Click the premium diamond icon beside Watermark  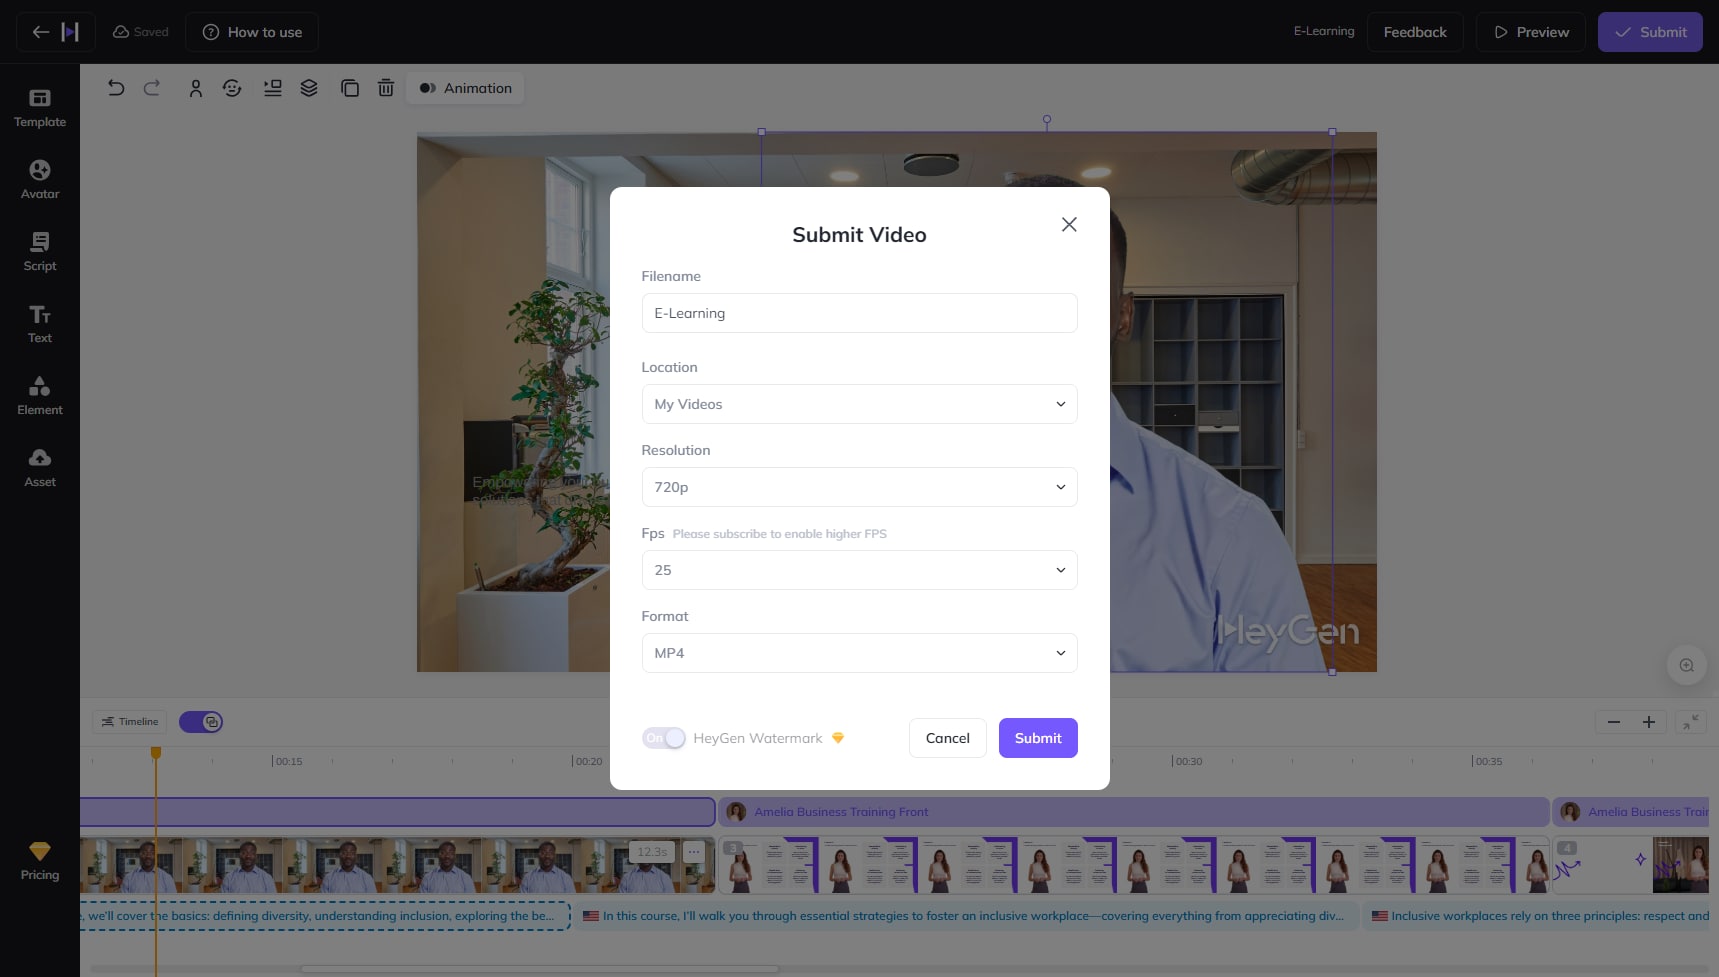coord(838,738)
